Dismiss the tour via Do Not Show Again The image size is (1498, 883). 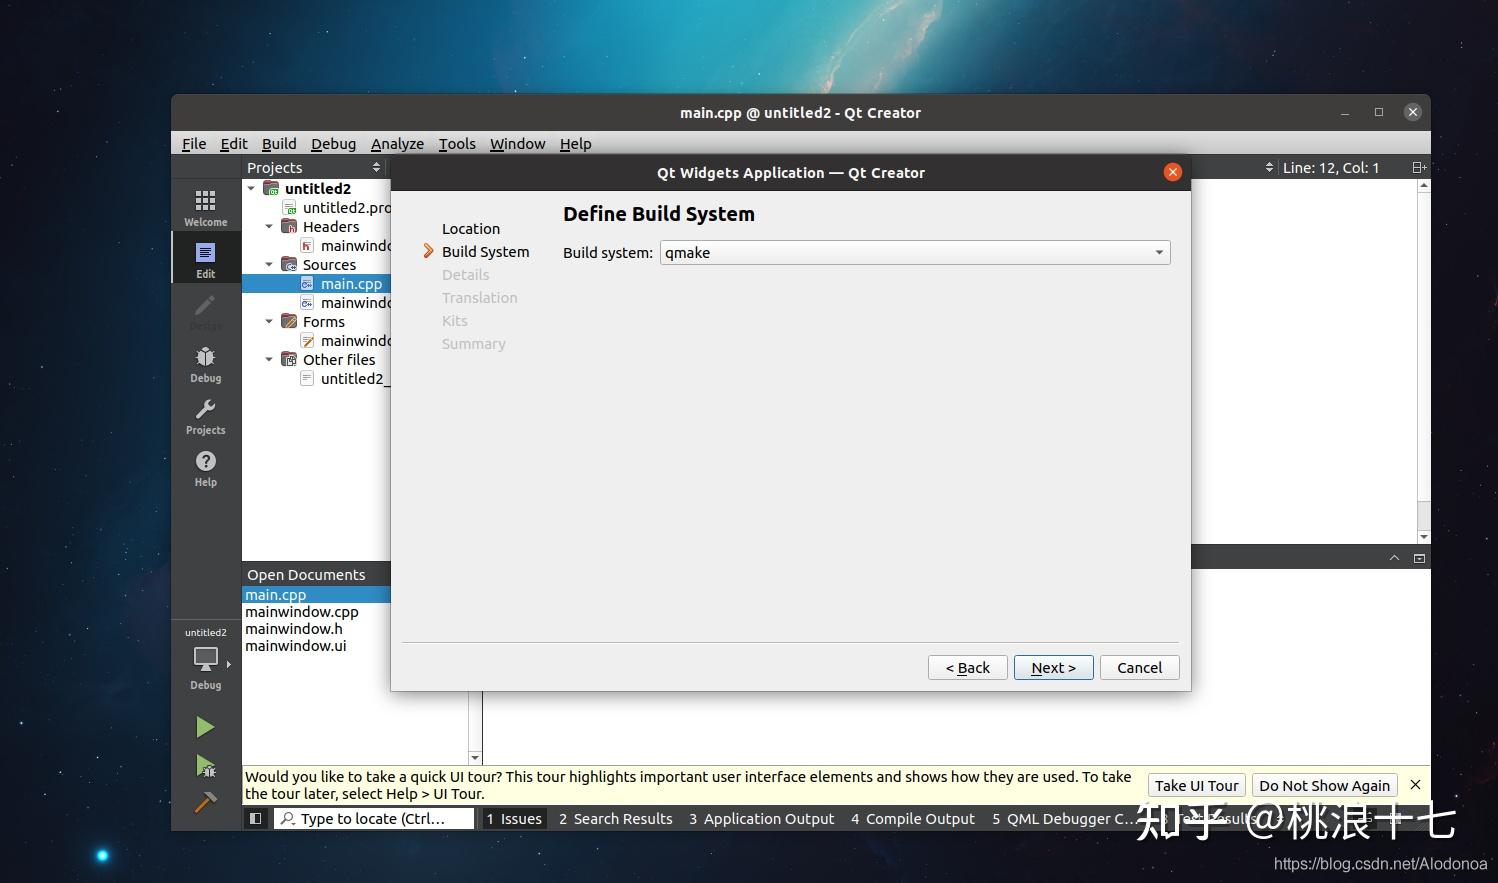1324,785
